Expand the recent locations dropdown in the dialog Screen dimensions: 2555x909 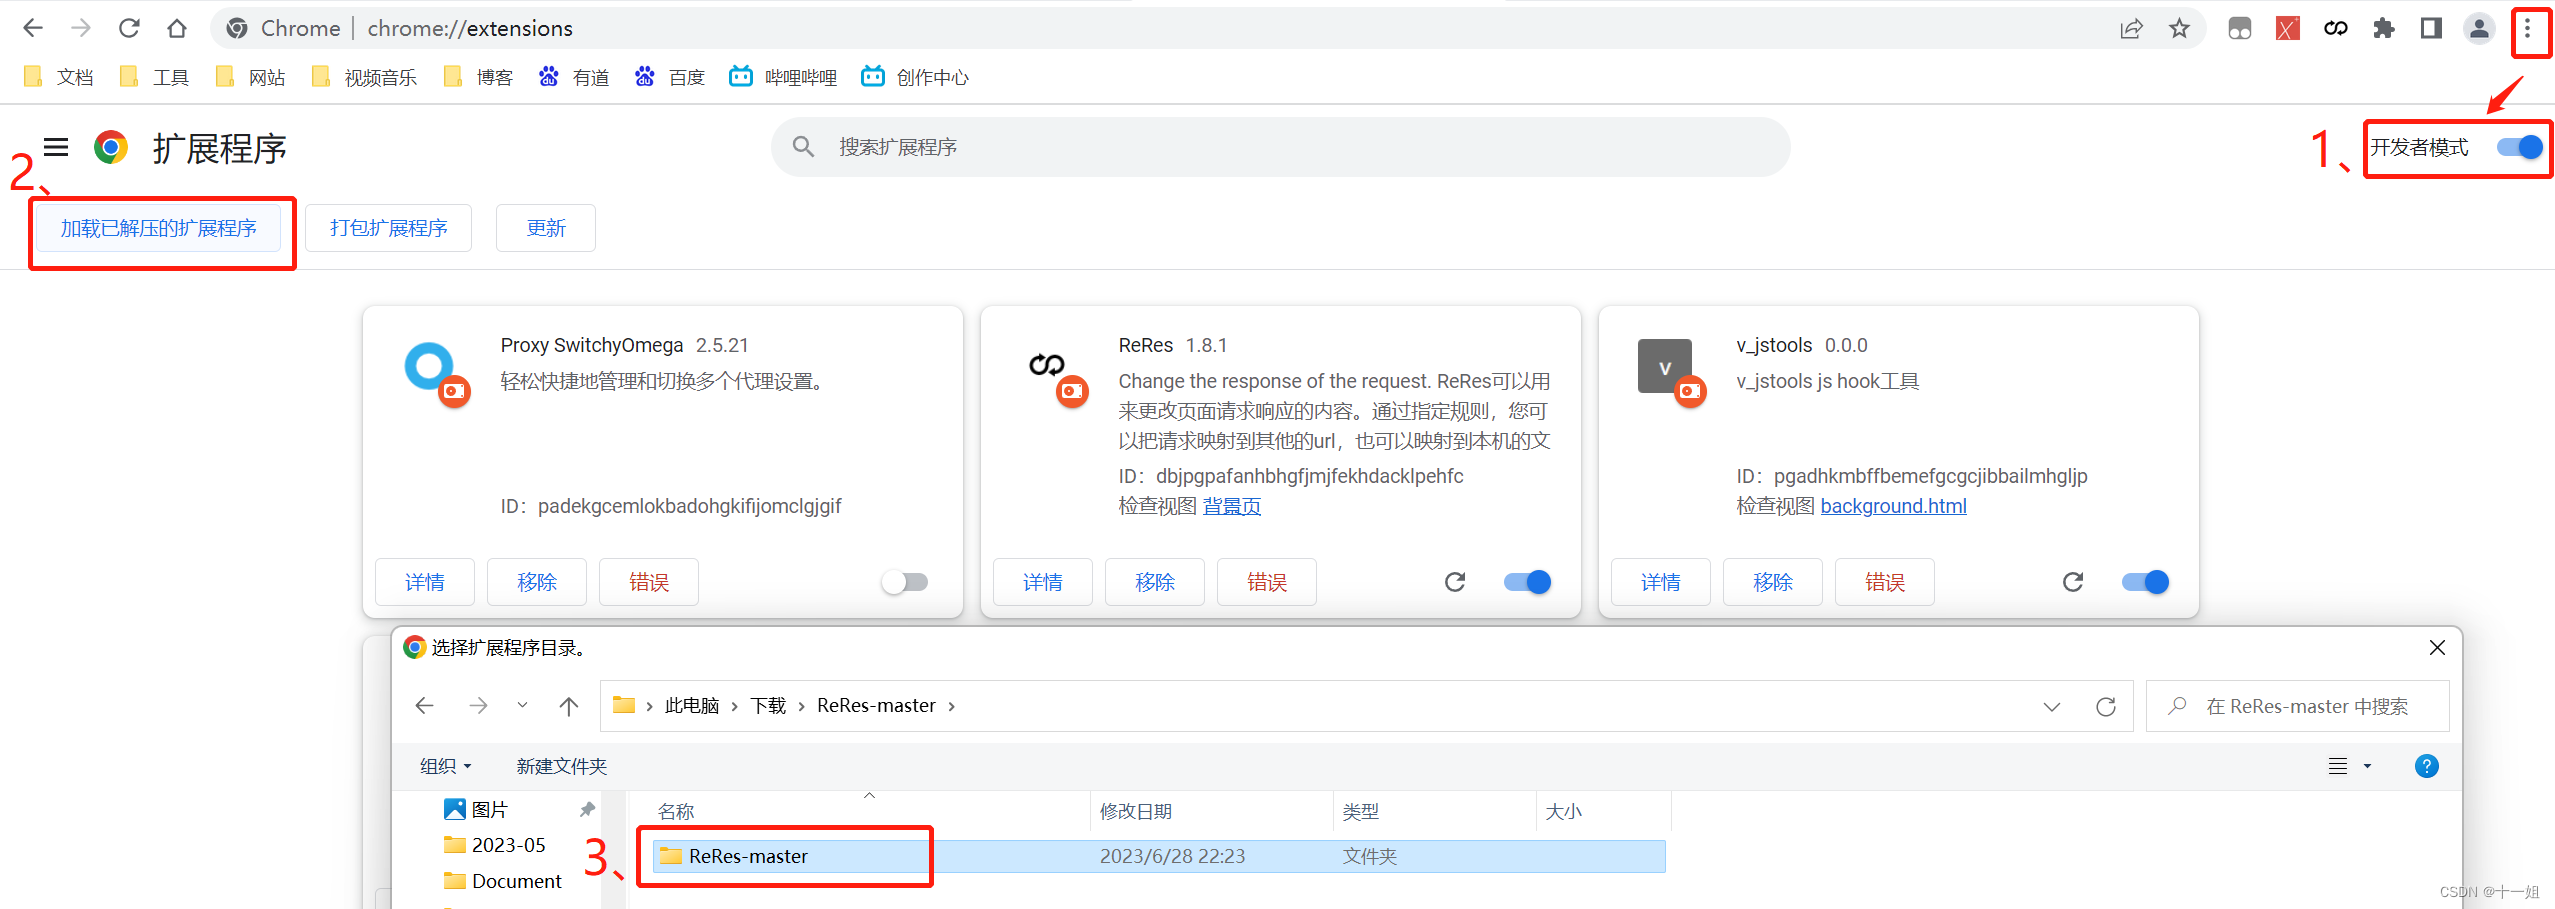tap(522, 706)
